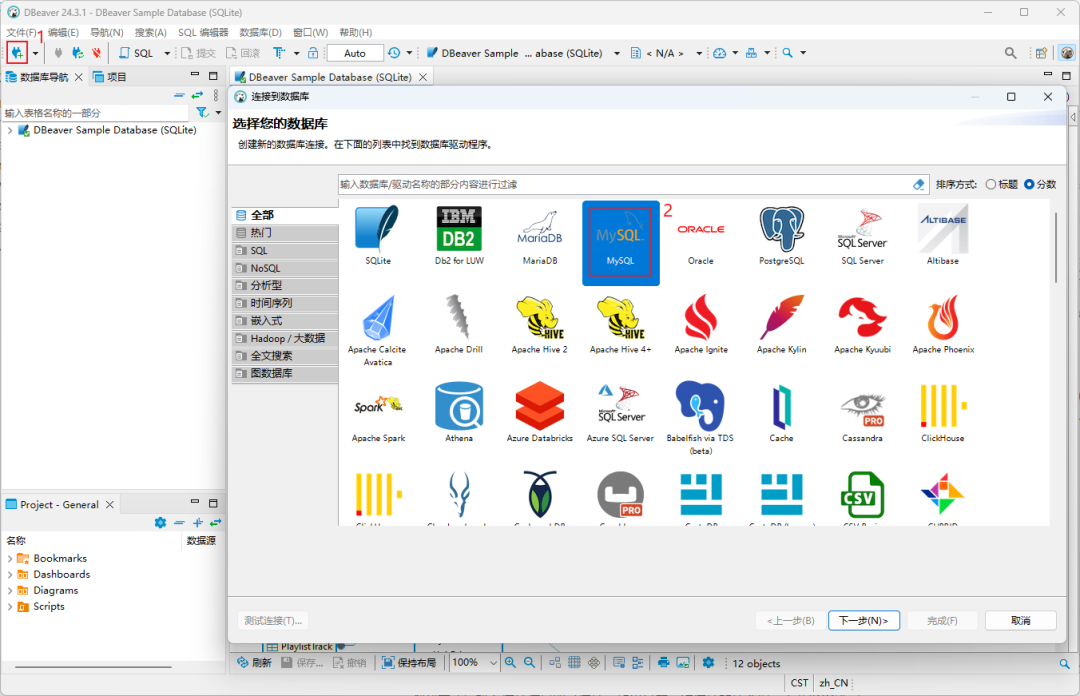Open the 数据库(D) menu
Viewport: 1080px width, 696px height.
tap(260, 32)
